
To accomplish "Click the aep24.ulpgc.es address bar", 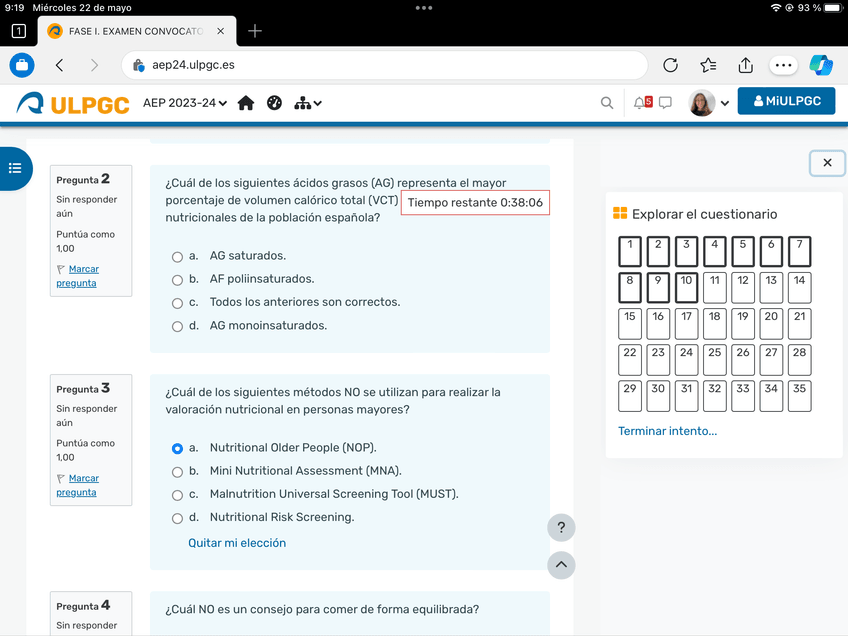I will tap(400, 64).
